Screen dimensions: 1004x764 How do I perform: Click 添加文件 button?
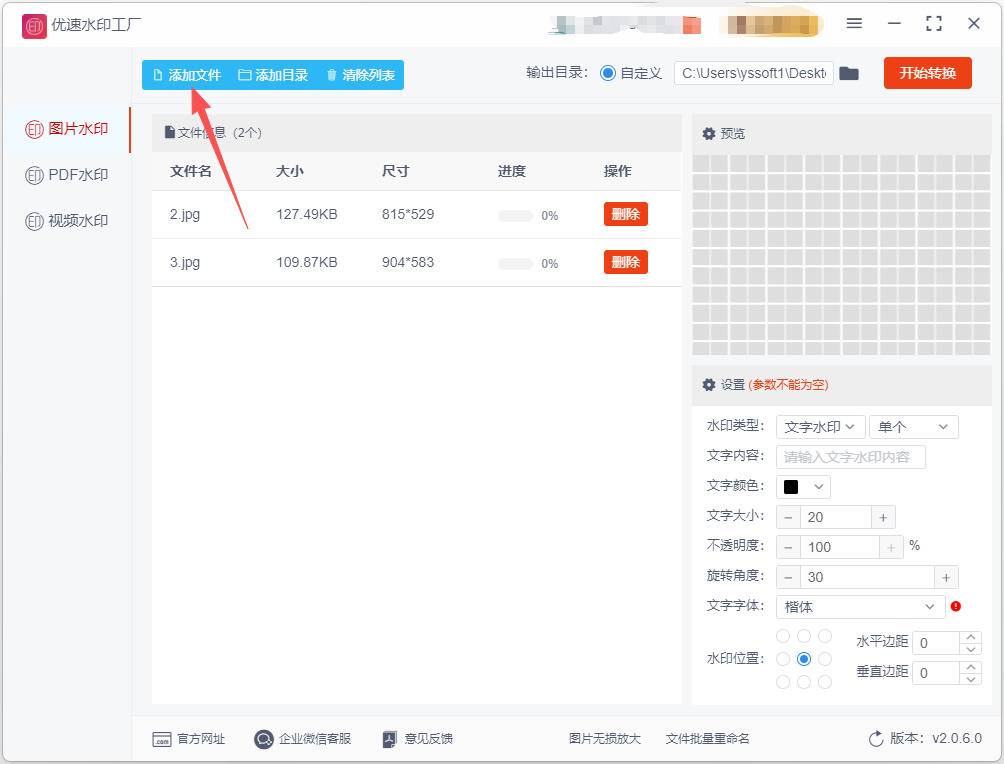coord(187,76)
